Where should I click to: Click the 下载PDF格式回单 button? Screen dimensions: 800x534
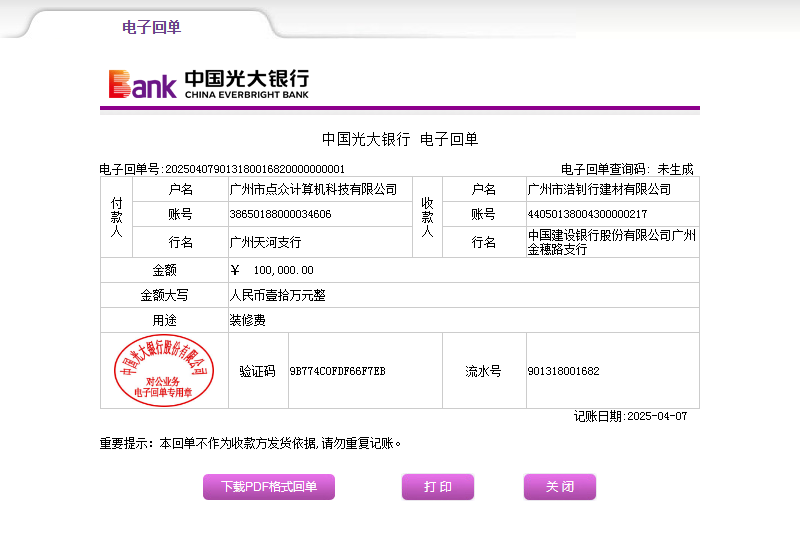pos(269,487)
